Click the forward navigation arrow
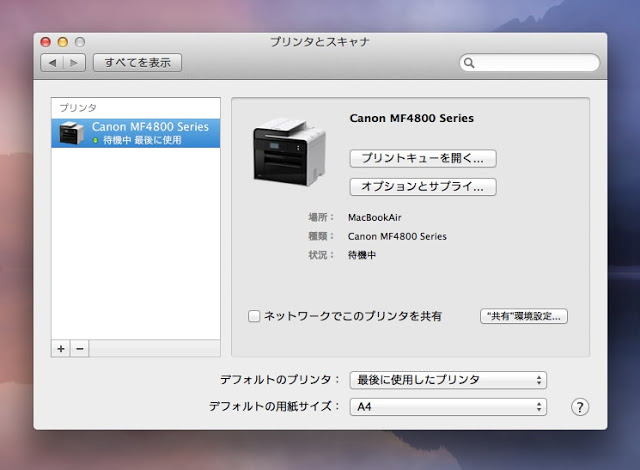 74,63
